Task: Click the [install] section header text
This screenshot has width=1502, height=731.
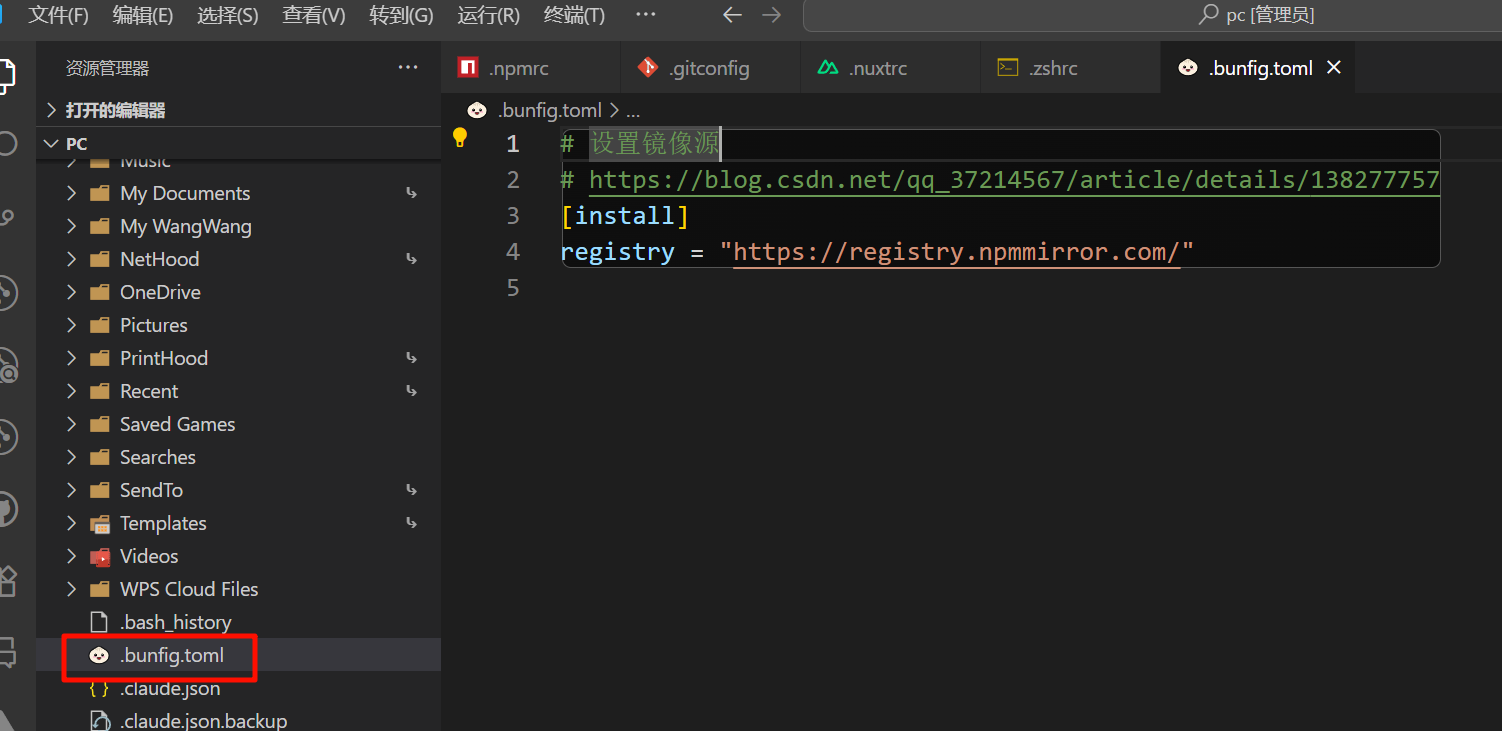Action: (x=625, y=216)
